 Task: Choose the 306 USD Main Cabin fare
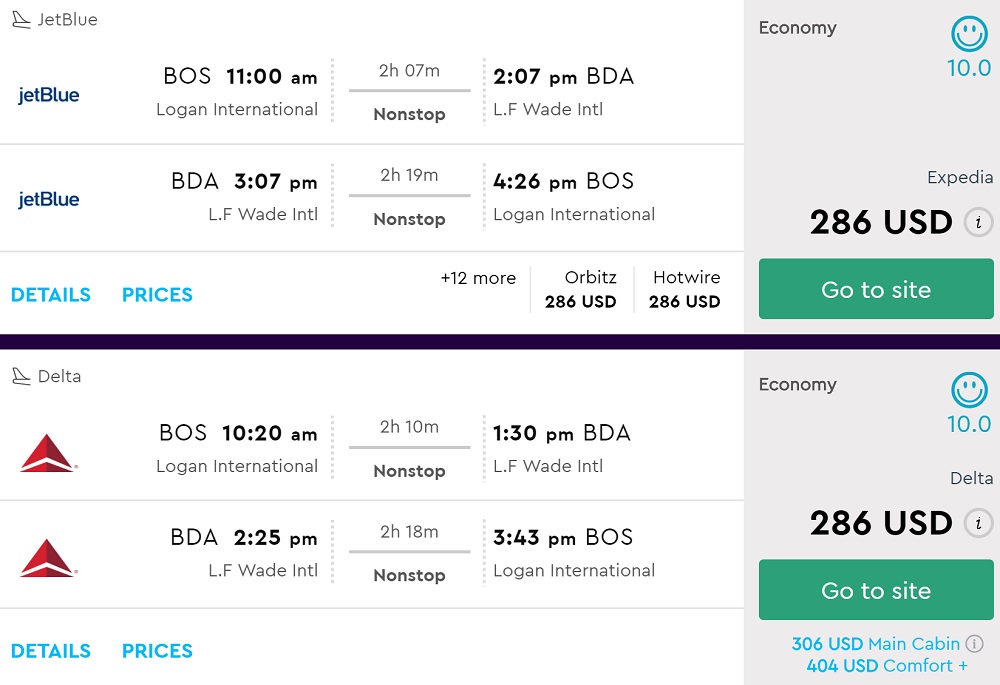pyautogui.click(x=875, y=644)
